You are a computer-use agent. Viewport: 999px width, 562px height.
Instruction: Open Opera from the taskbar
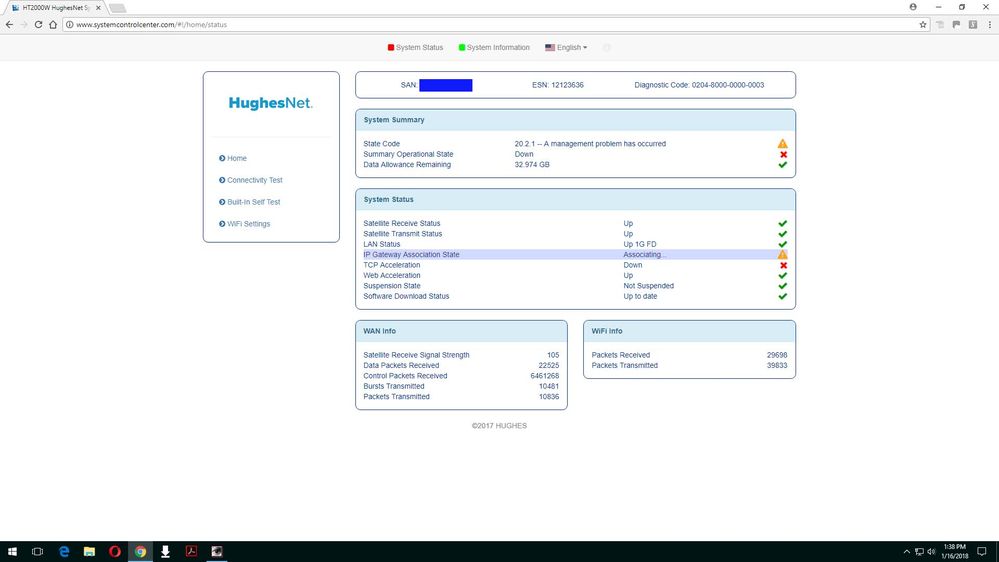(115, 551)
